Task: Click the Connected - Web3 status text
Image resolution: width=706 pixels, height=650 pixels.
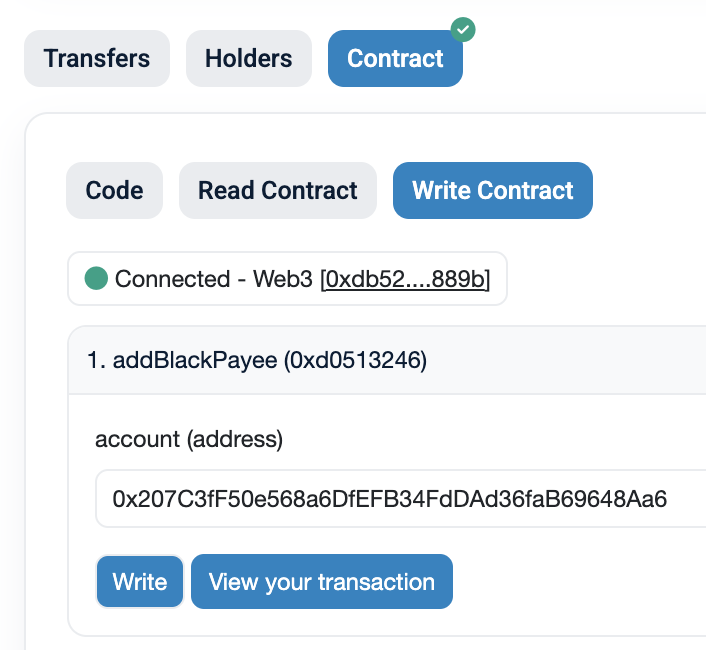Action: pyautogui.click(x=213, y=279)
